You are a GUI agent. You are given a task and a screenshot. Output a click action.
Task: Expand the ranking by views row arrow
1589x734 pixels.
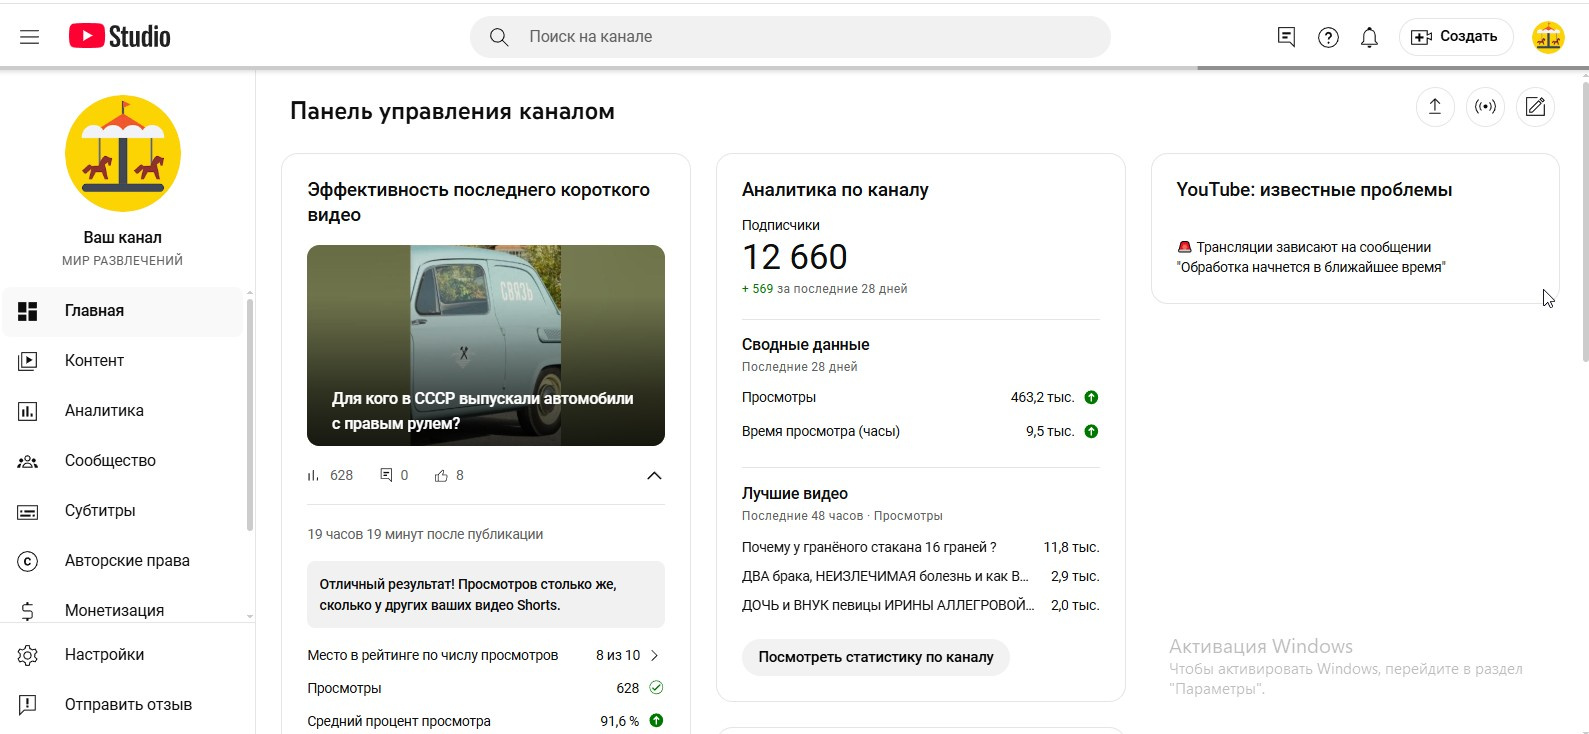point(655,656)
